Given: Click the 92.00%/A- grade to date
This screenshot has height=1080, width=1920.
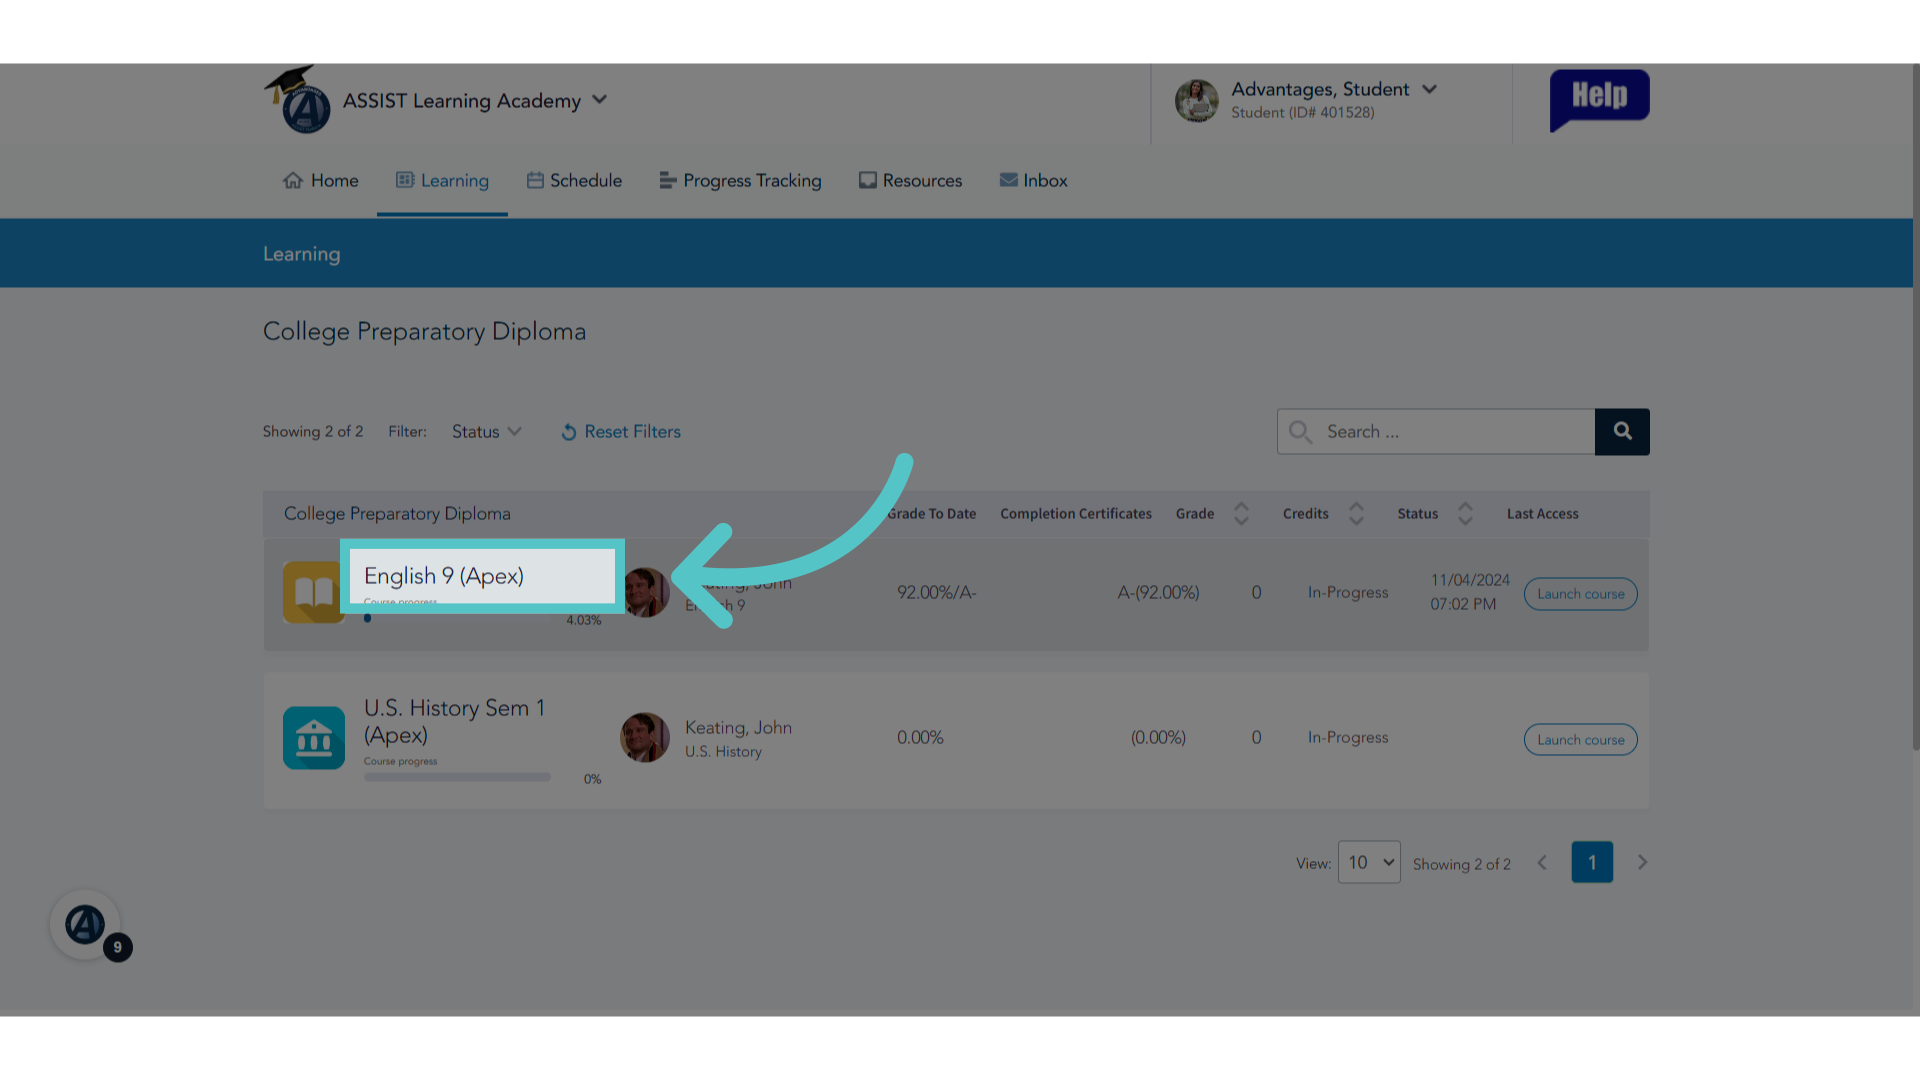Looking at the screenshot, I should 936,592.
